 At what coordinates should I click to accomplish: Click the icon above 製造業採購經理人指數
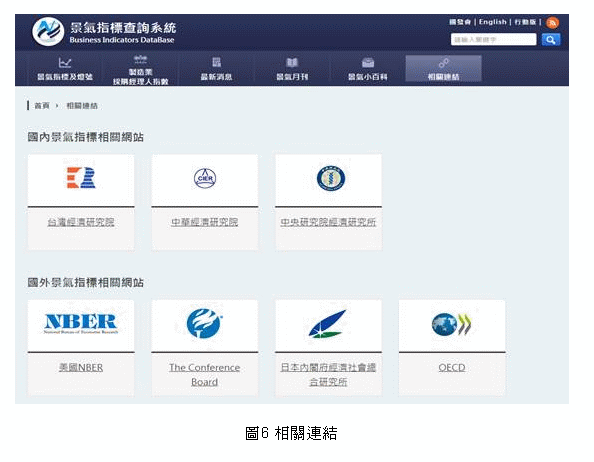141,59
